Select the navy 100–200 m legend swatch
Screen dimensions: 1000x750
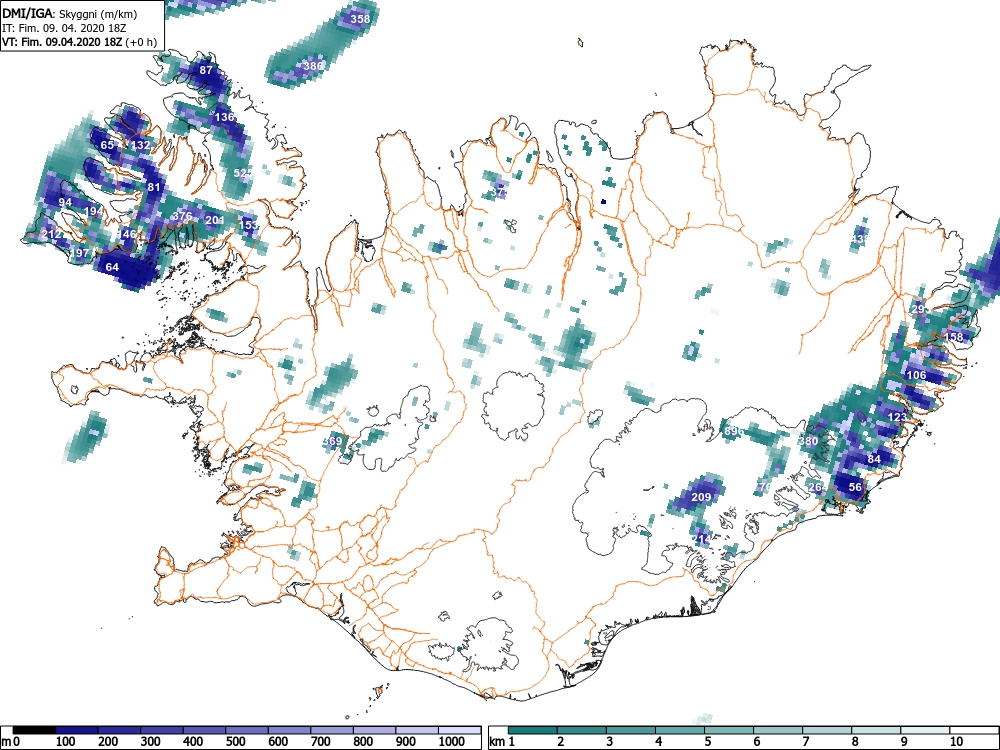point(77,730)
